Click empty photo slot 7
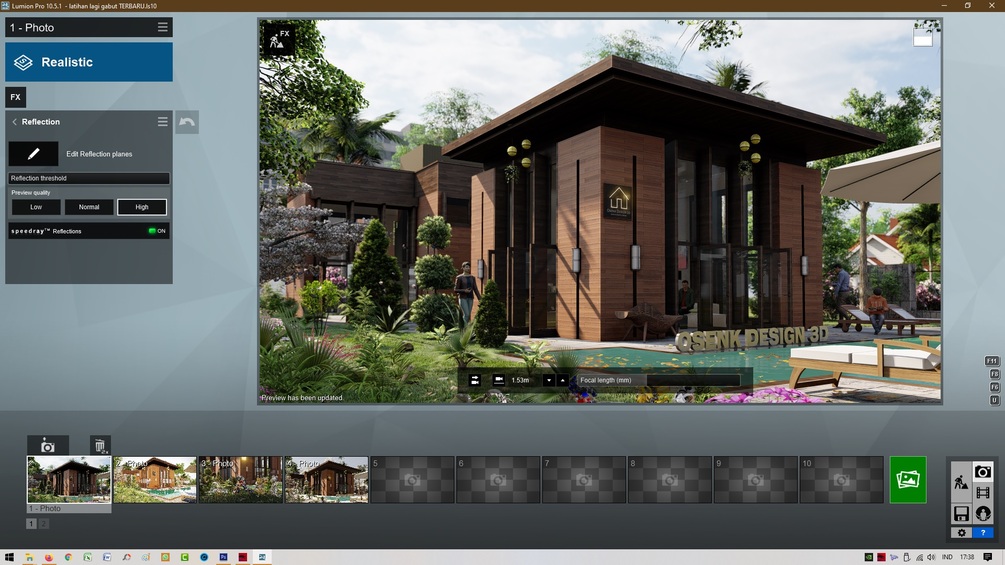 click(584, 479)
